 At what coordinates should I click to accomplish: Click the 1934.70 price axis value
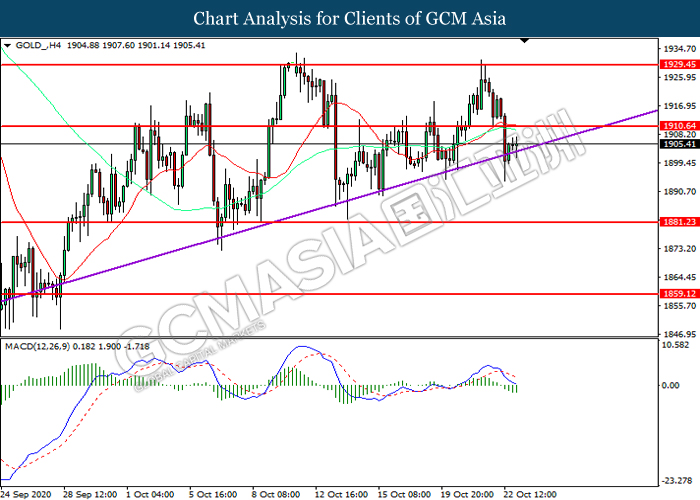679,49
